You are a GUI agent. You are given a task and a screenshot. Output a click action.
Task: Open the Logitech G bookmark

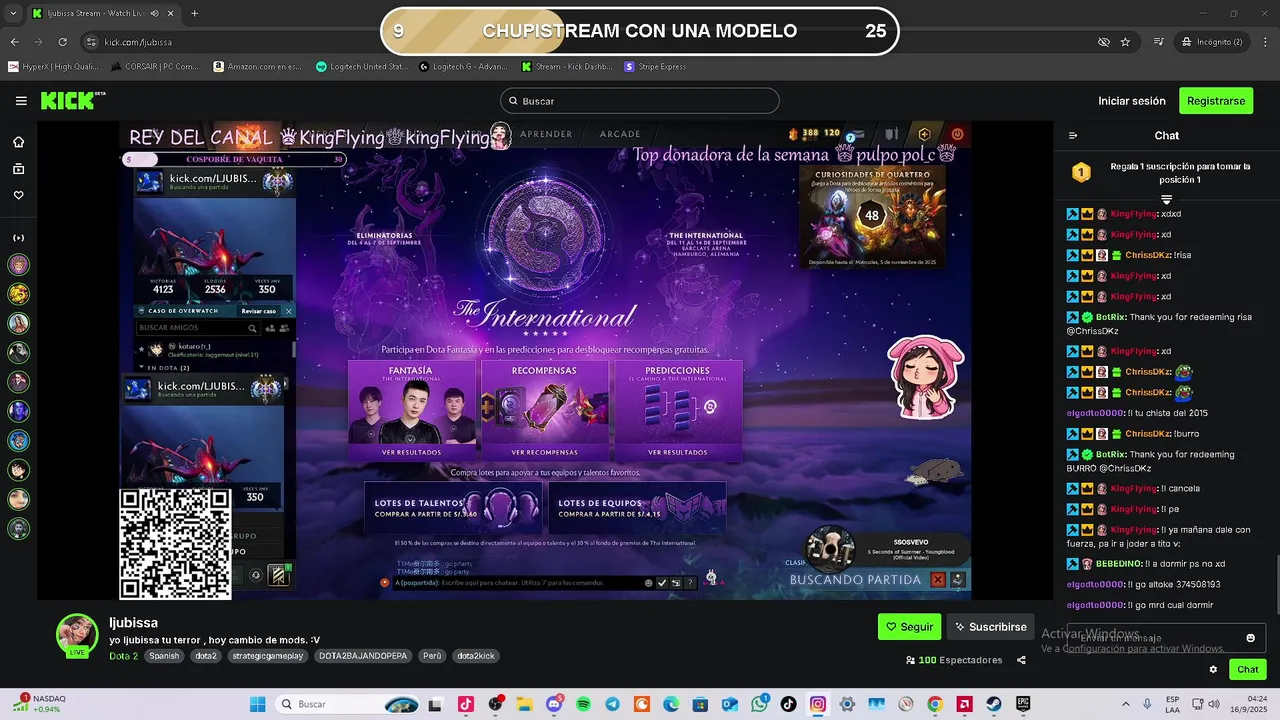(465, 67)
